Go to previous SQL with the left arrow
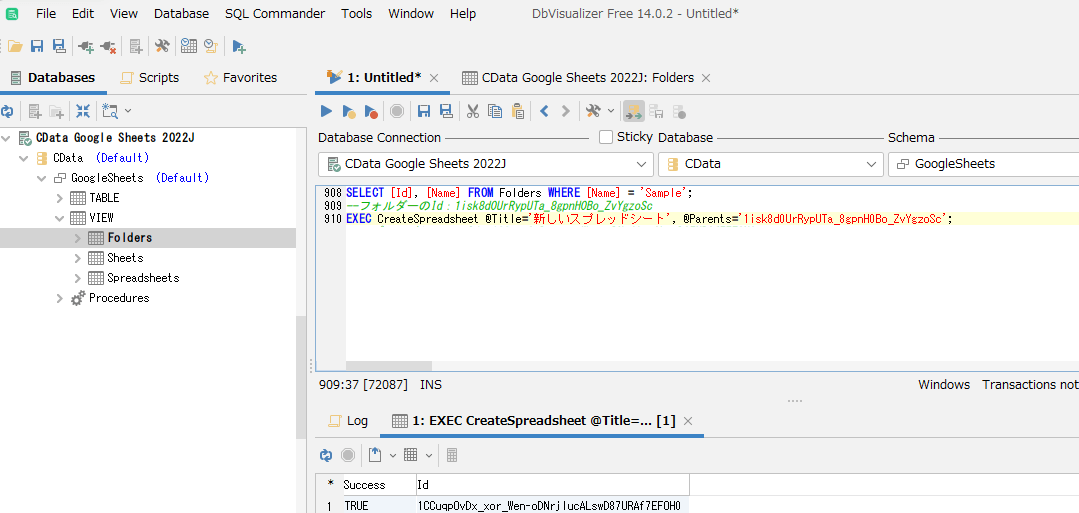 545,111
